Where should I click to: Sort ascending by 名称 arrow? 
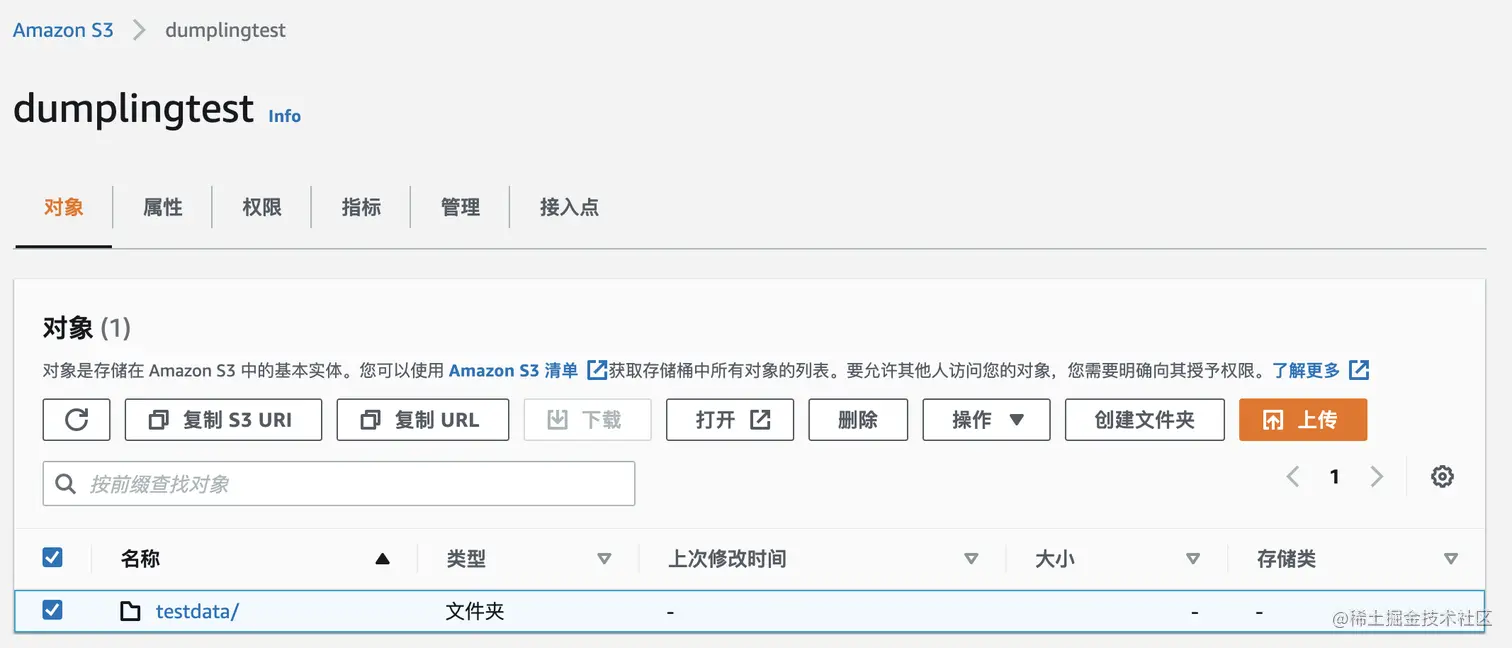(x=382, y=559)
